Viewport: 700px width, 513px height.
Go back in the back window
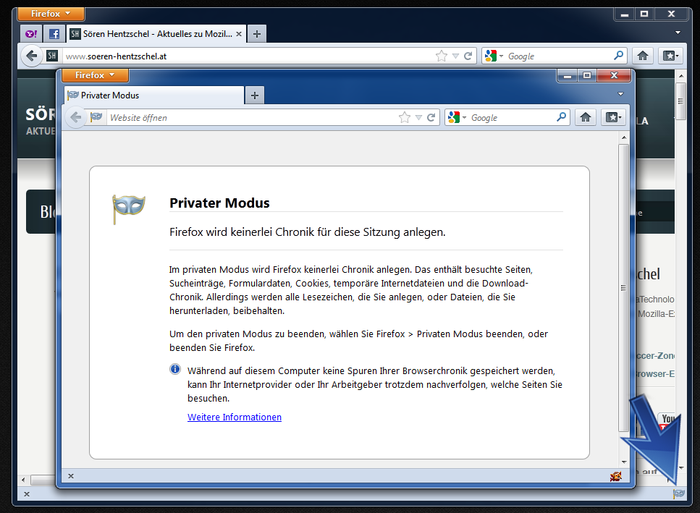click(x=32, y=56)
